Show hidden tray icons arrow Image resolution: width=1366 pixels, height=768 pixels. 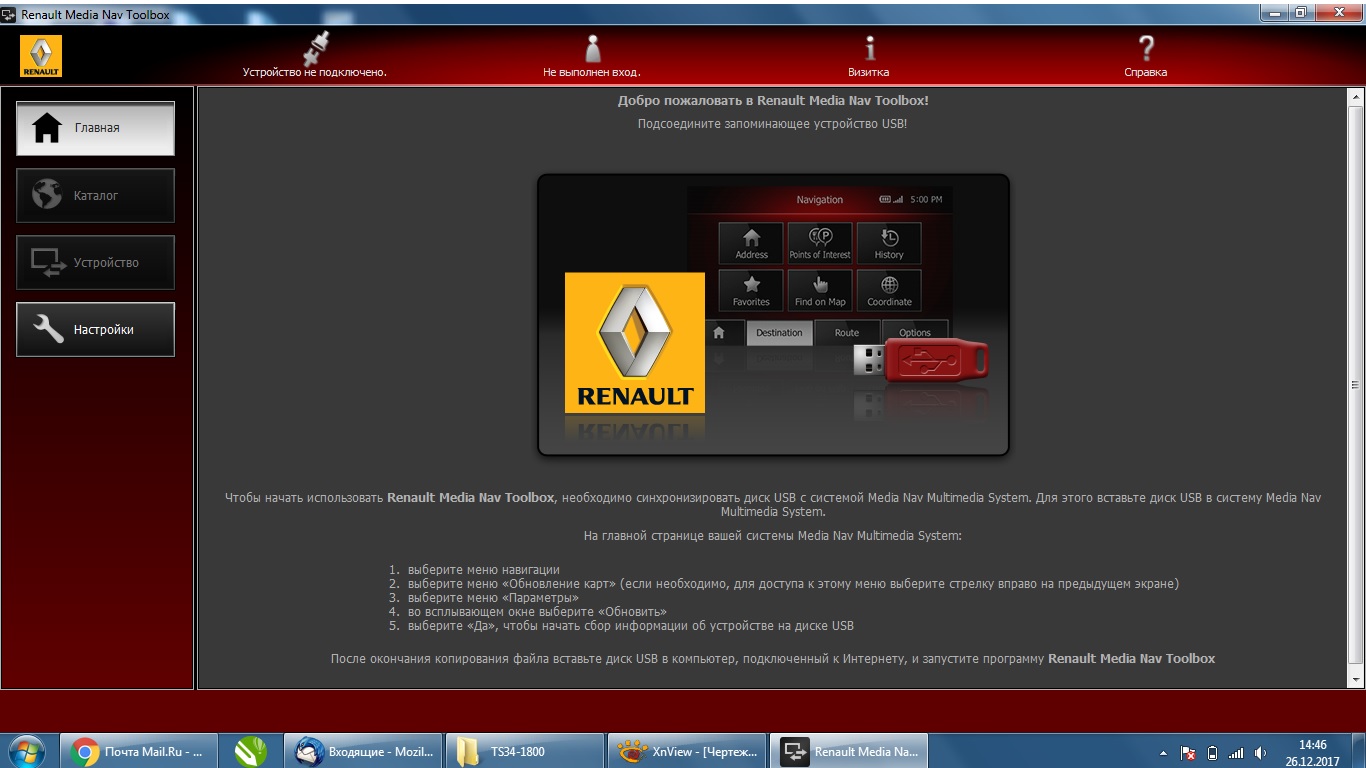click(x=1163, y=753)
